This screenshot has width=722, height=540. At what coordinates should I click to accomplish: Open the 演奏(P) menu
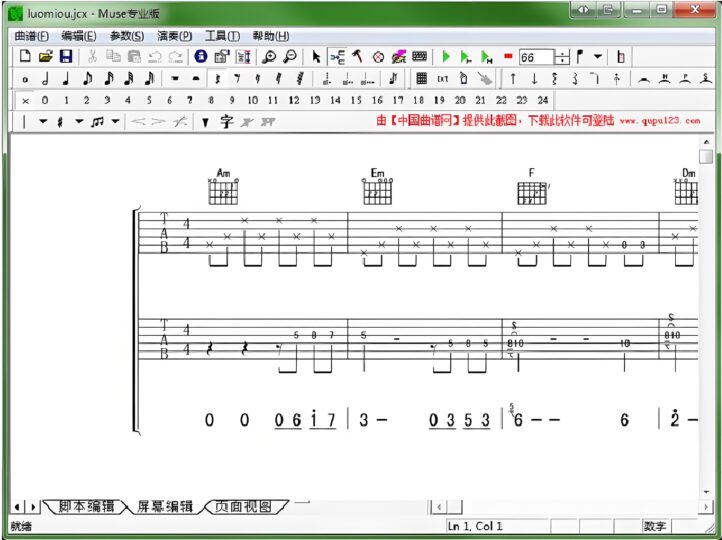(x=175, y=36)
